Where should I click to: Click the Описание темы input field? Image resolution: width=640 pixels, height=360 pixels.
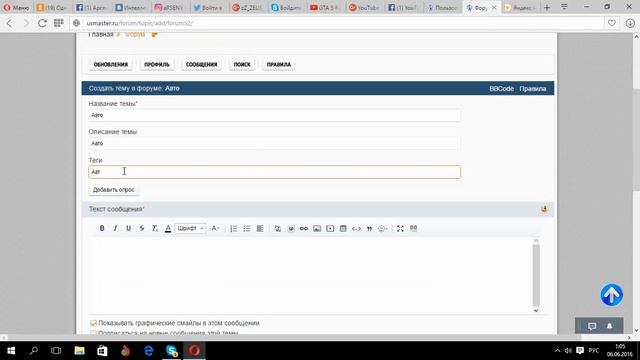pyautogui.click(x=274, y=143)
